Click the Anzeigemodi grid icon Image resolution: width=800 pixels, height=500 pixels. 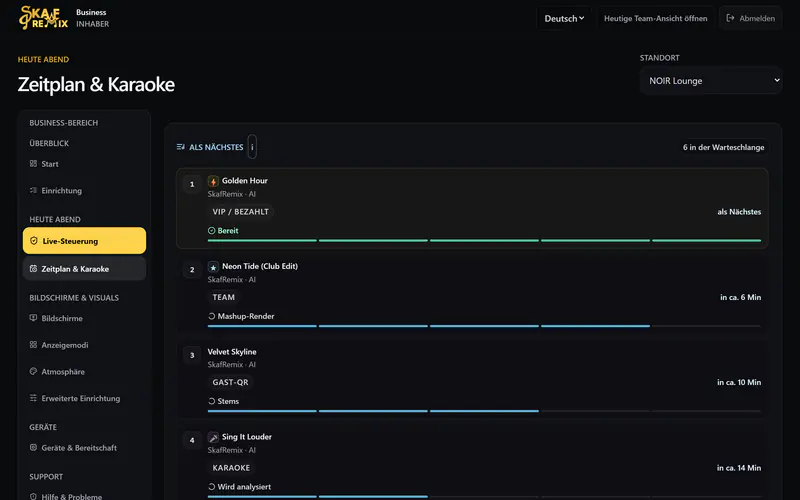pyautogui.click(x=33, y=345)
